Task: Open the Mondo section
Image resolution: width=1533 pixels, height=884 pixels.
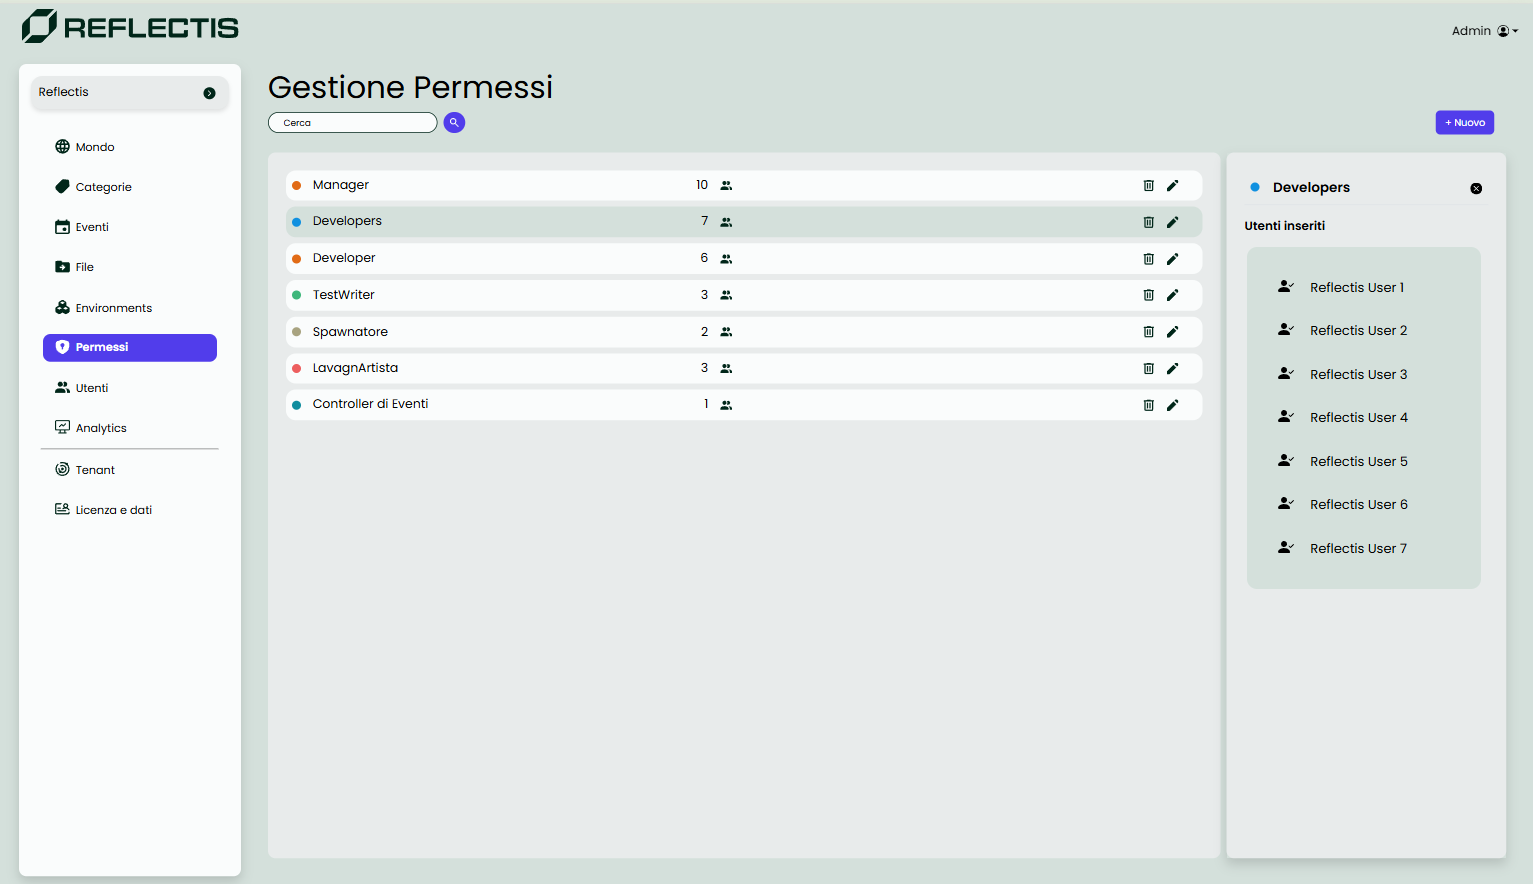Action: 94,146
